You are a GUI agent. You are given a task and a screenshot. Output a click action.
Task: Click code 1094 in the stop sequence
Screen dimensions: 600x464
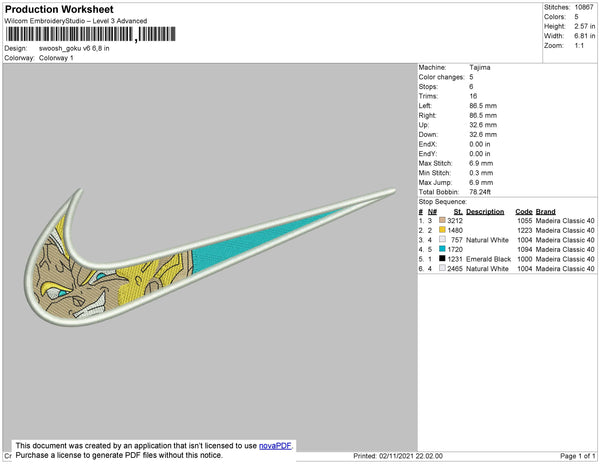click(524, 249)
